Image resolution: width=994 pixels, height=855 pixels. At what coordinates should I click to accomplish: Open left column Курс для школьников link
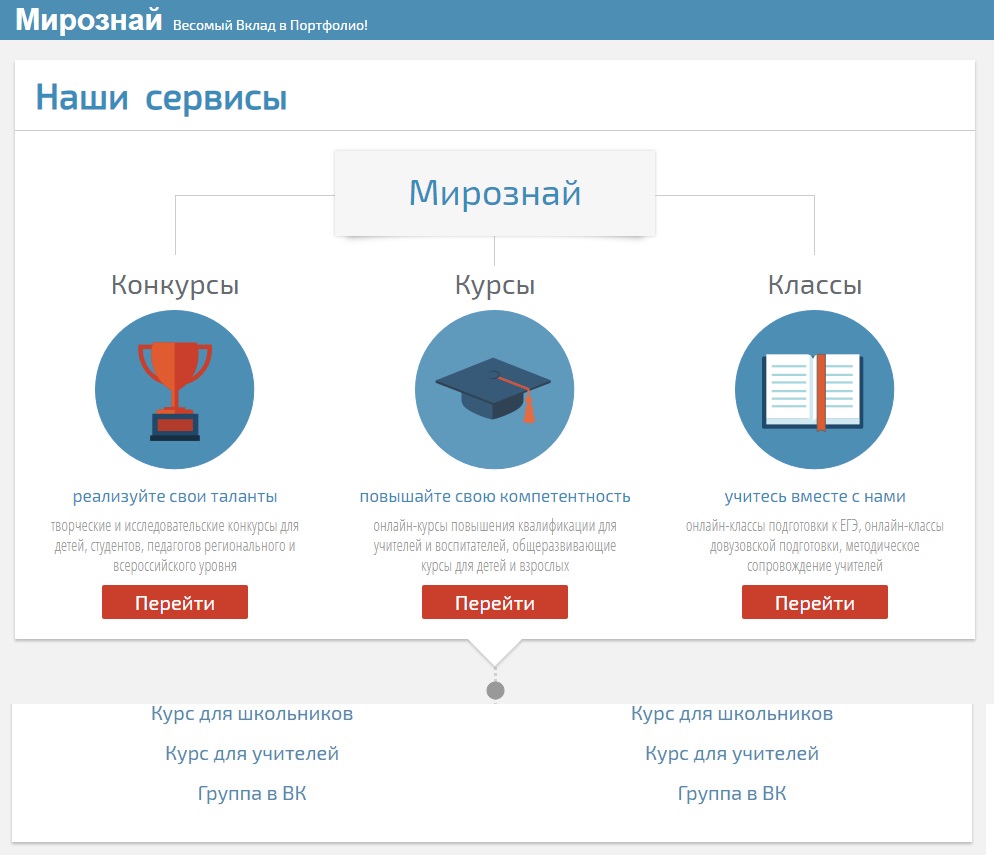click(x=252, y=714)
